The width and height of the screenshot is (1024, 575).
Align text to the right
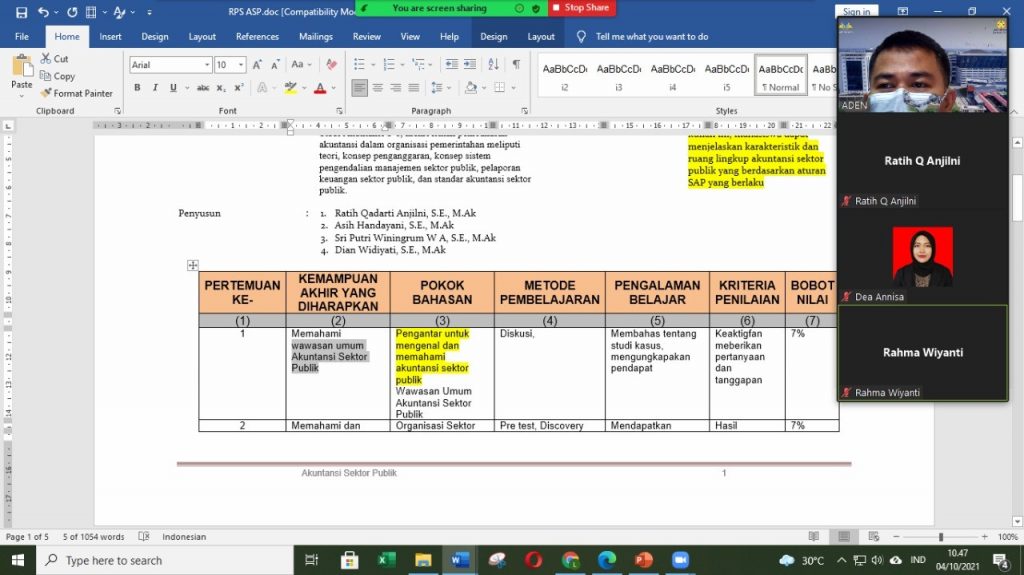pyautogui.click(x=396, y=88)
